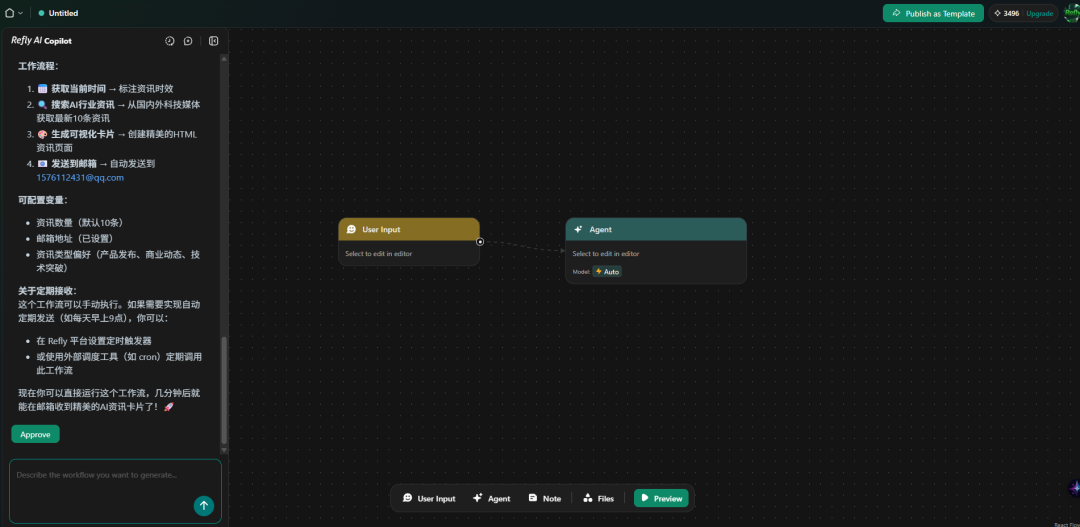
Task: Start a new Copilot chat with bubble icon
Action: [188, 41]
